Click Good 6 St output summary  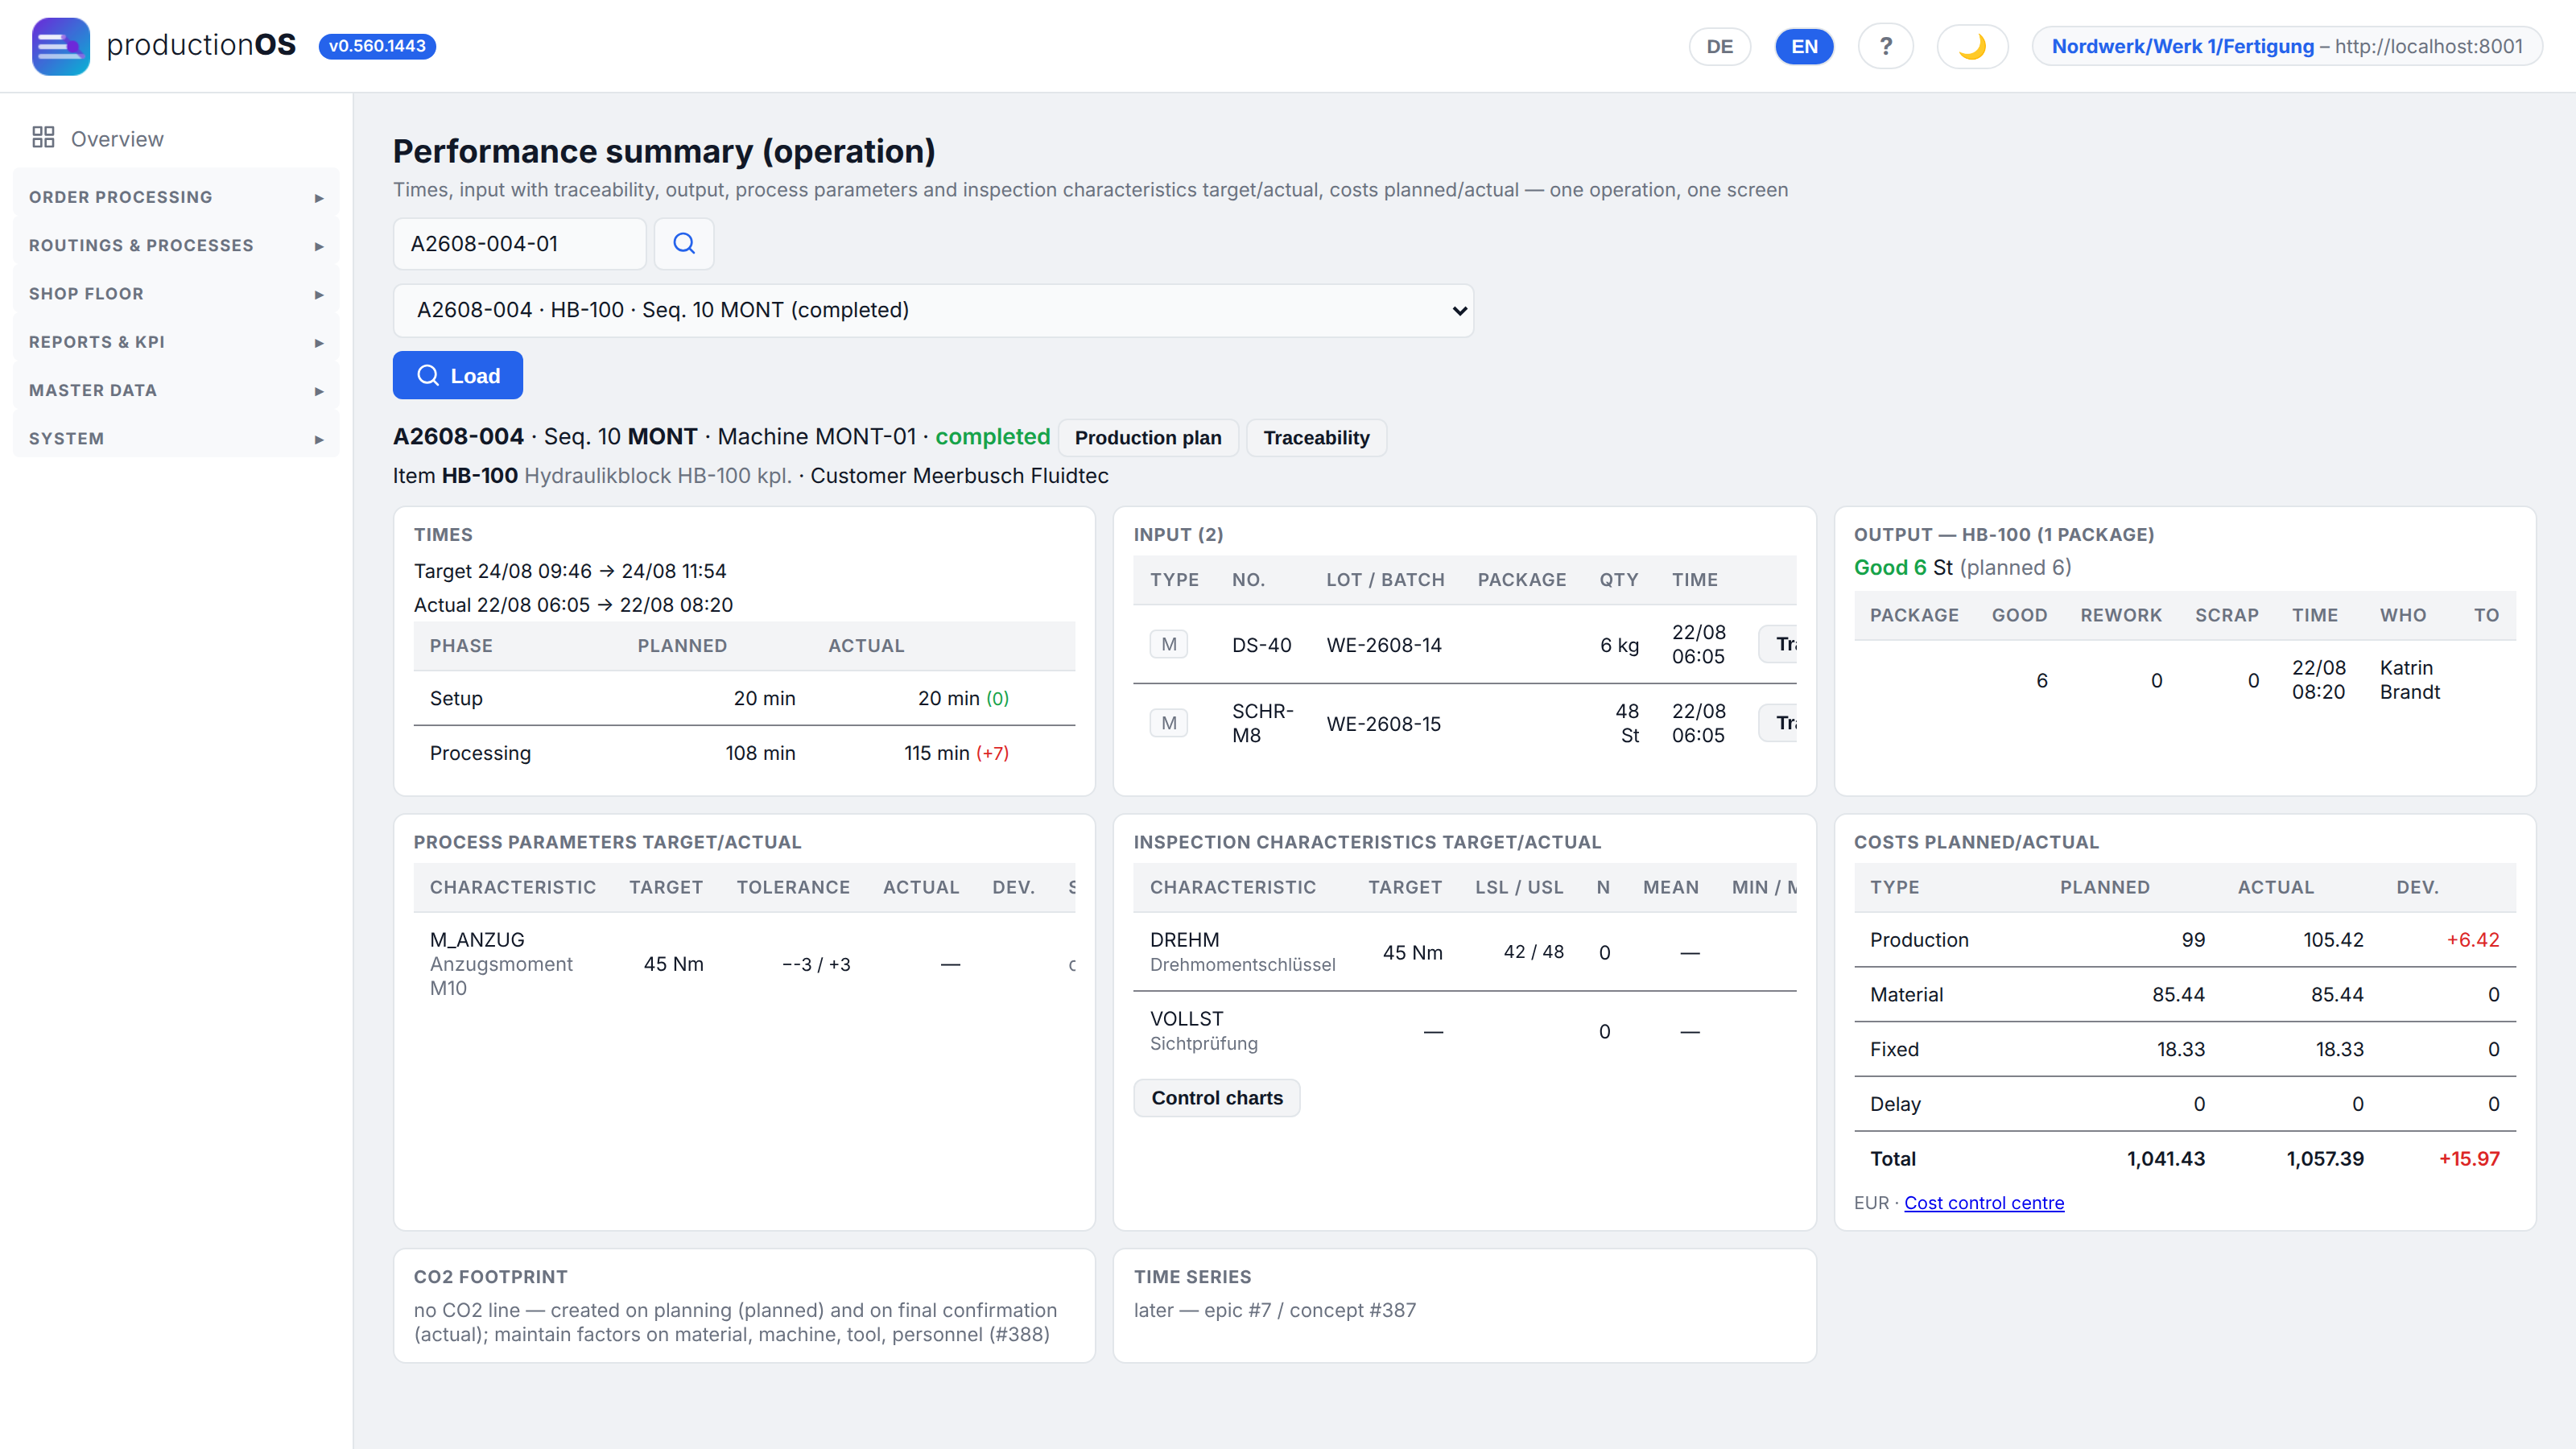click(1962, 567)
